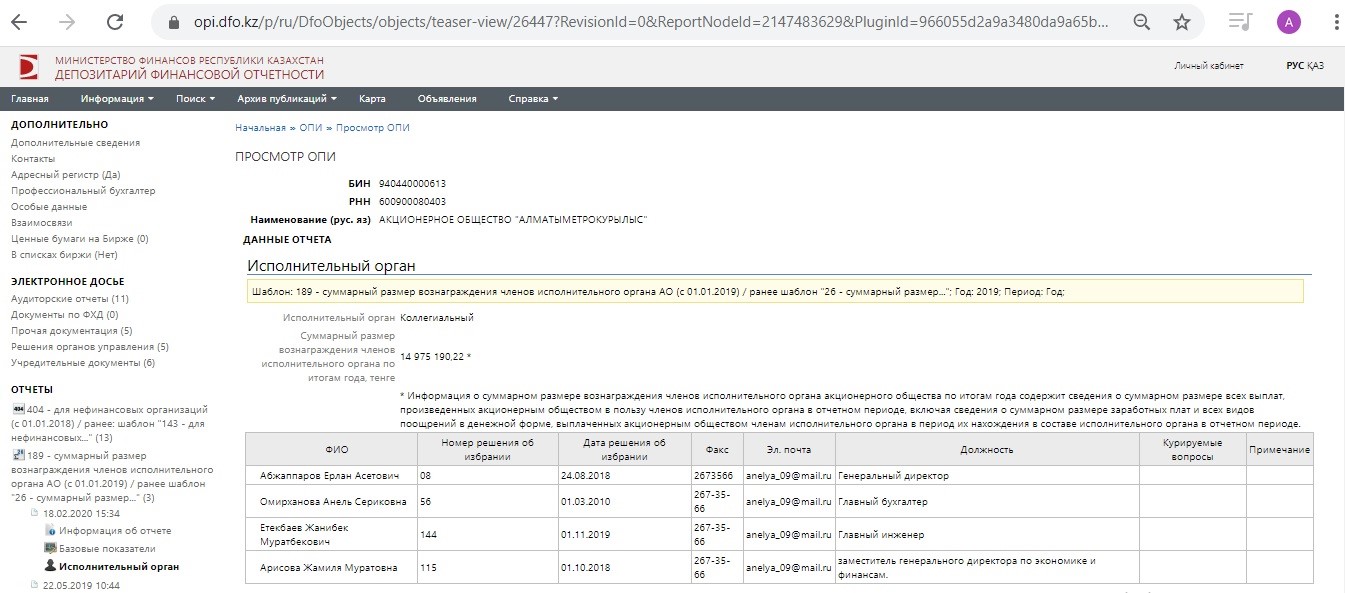
Task: Open the media control icon in browser toolbar
Action: [x=1240, y=22]
